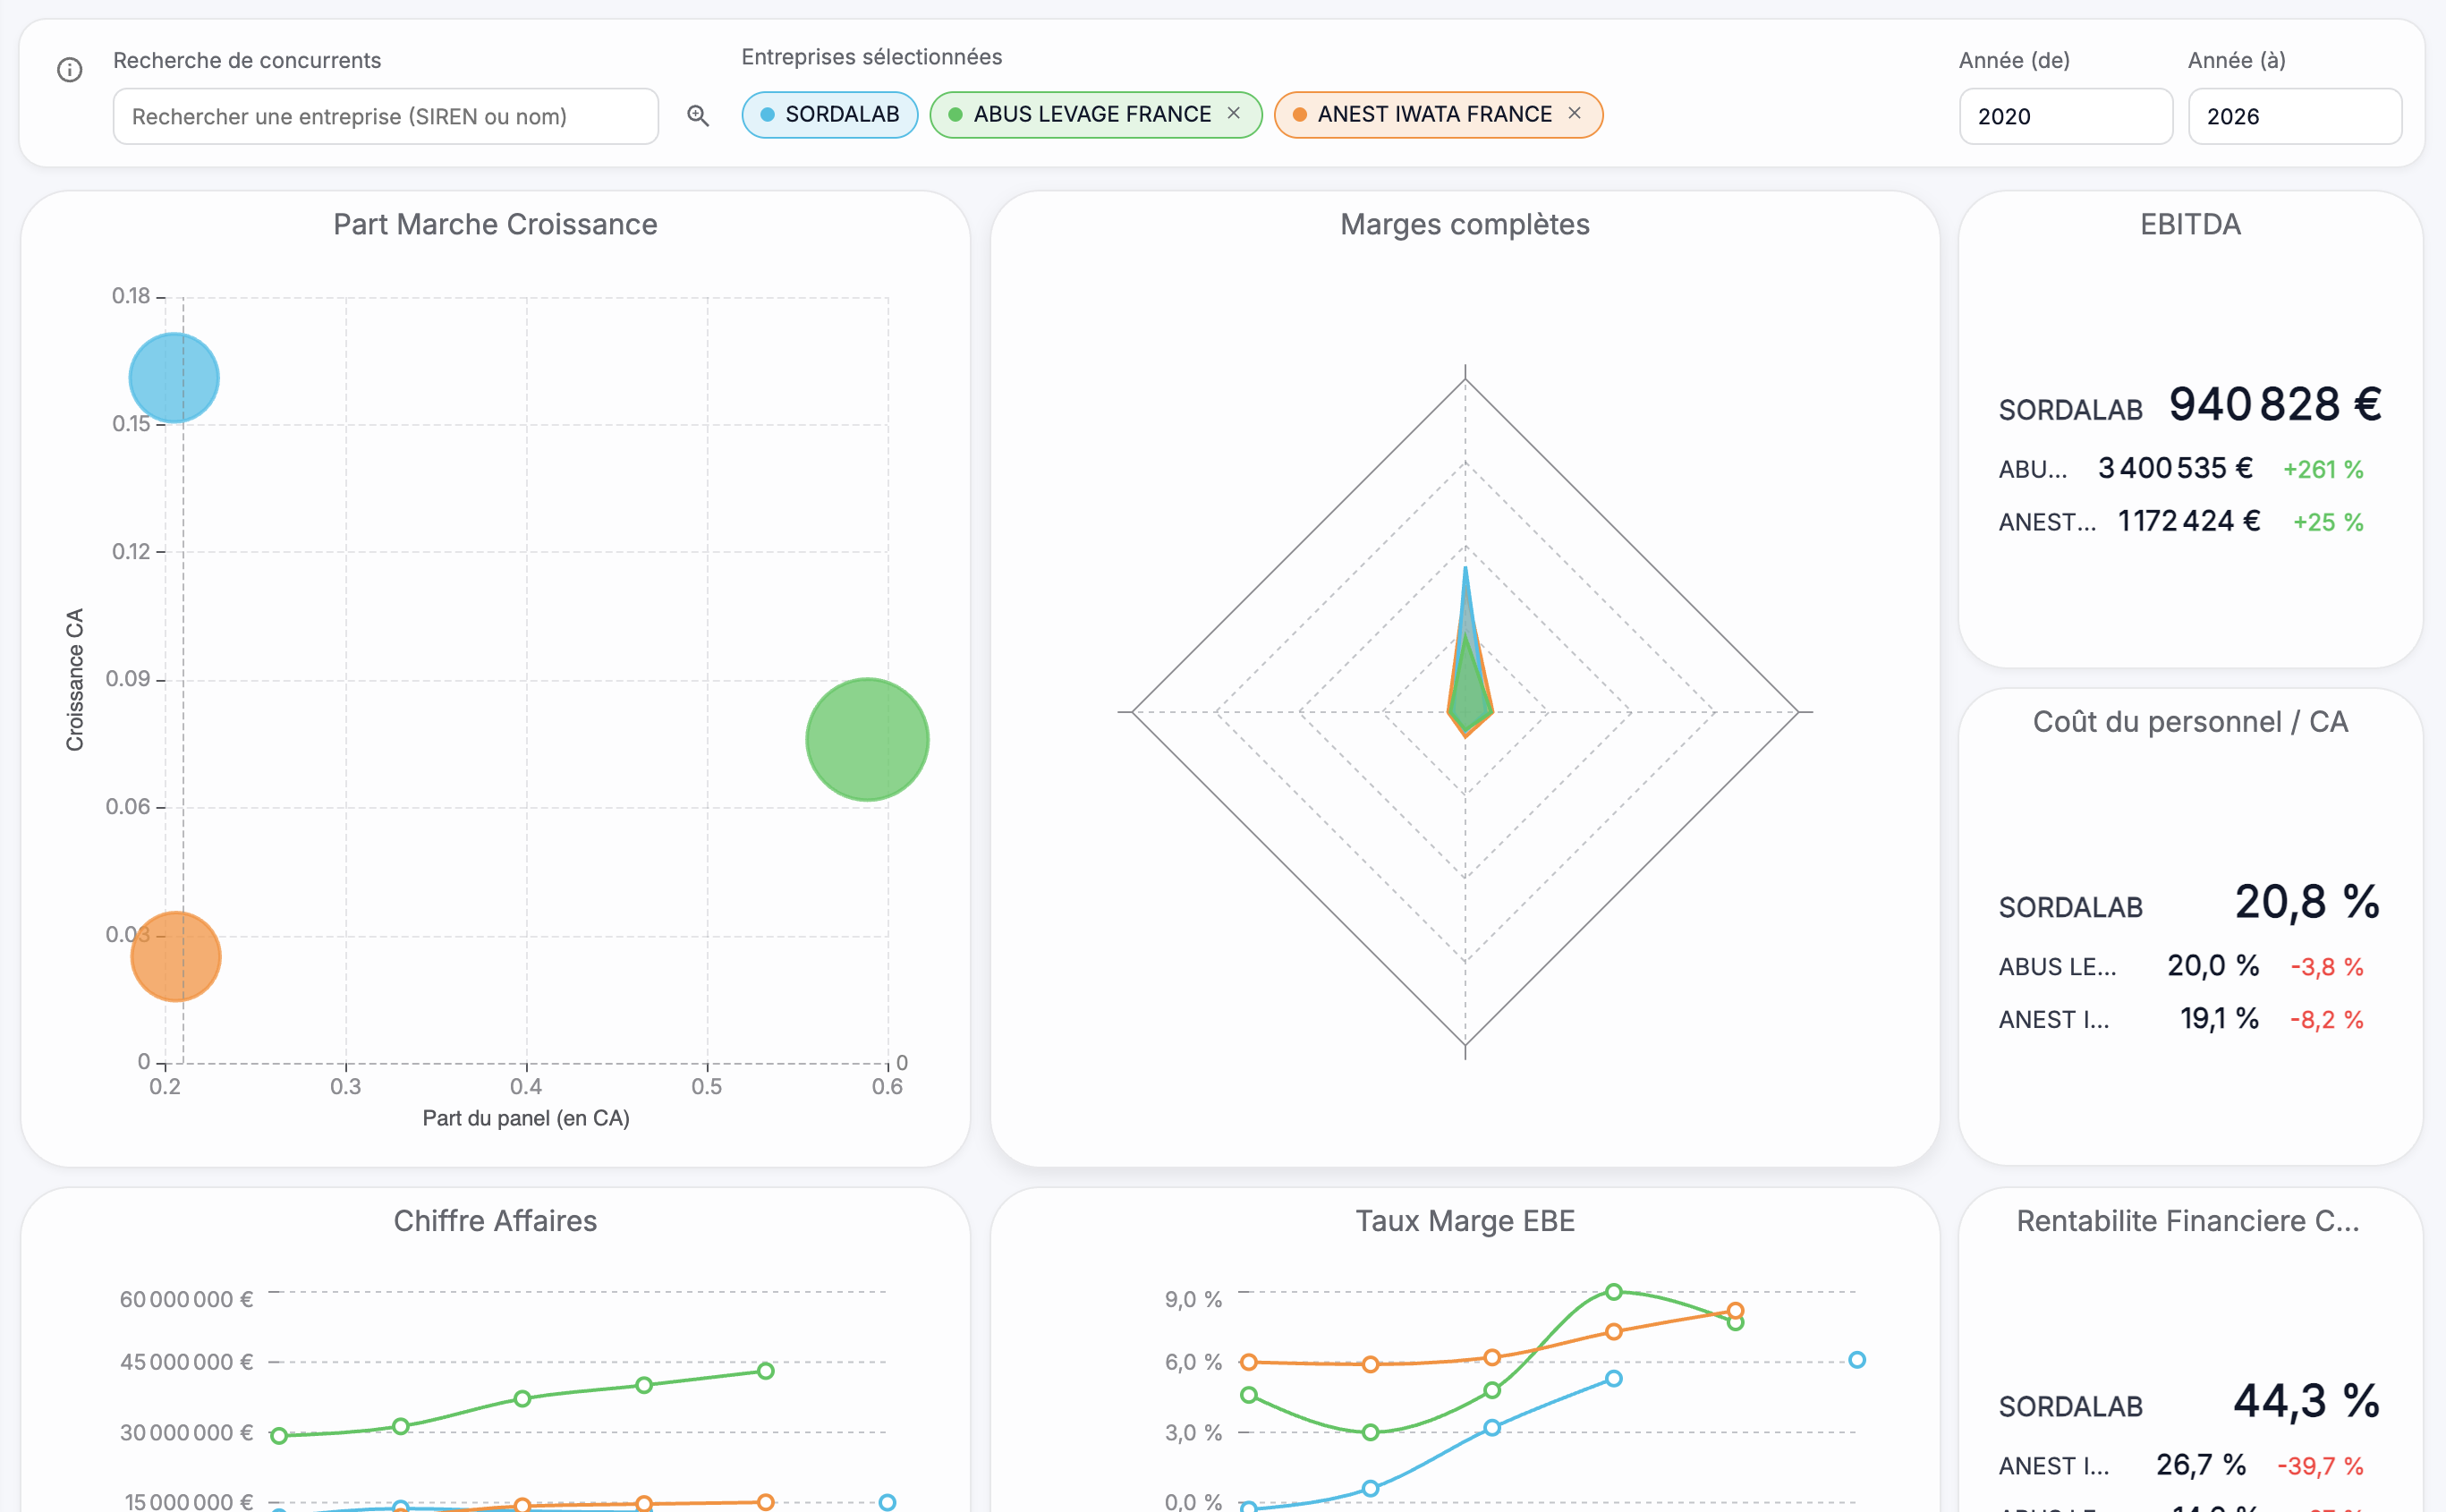Click the orange dot in ANEST IWATA chip

1299,115
